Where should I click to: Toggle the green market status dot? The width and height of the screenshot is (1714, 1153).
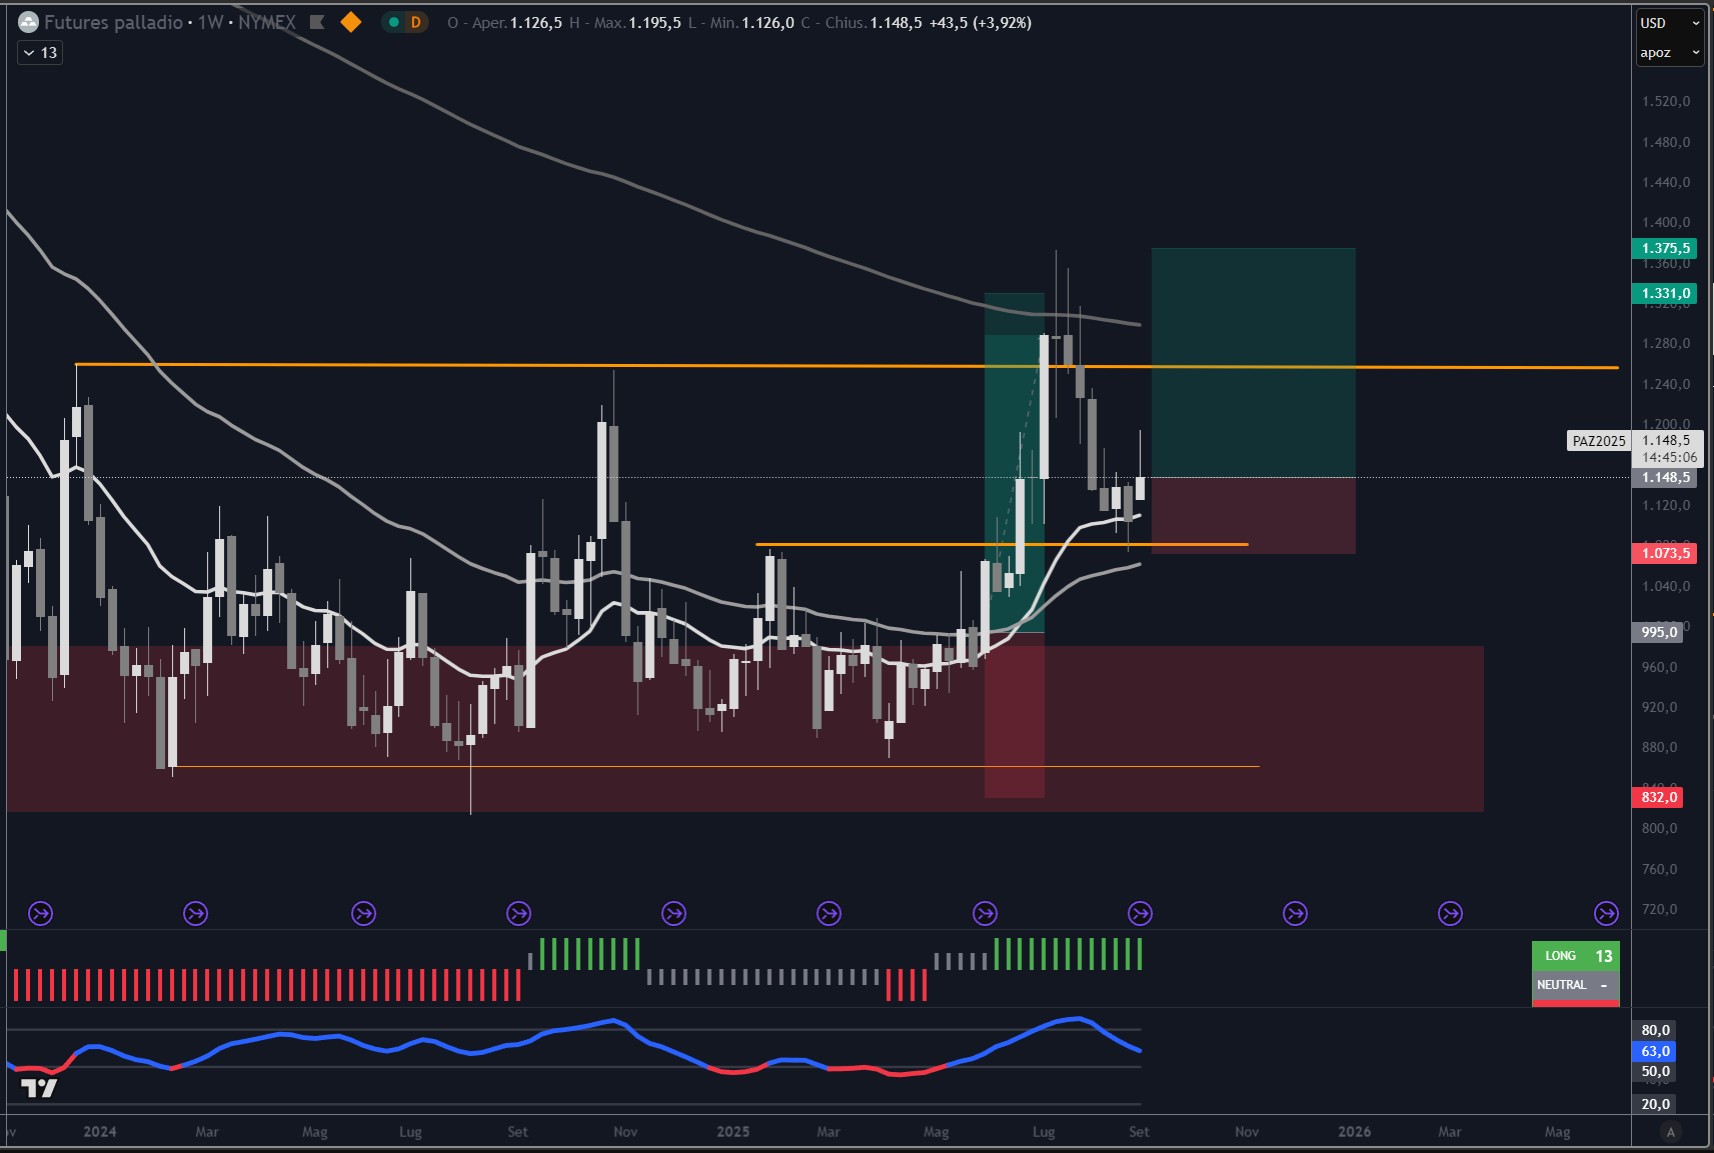pyautogui.click(x=394, y=22)
